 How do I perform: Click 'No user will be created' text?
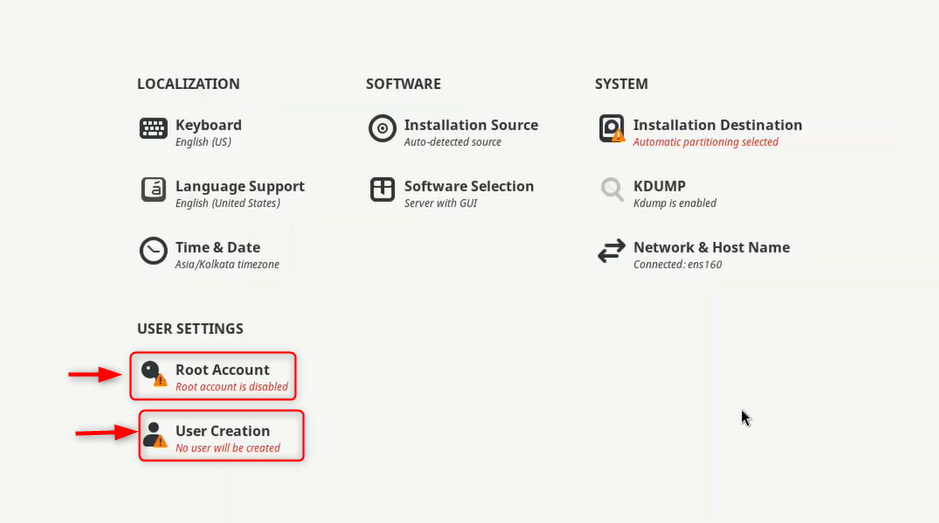(228, 448)
